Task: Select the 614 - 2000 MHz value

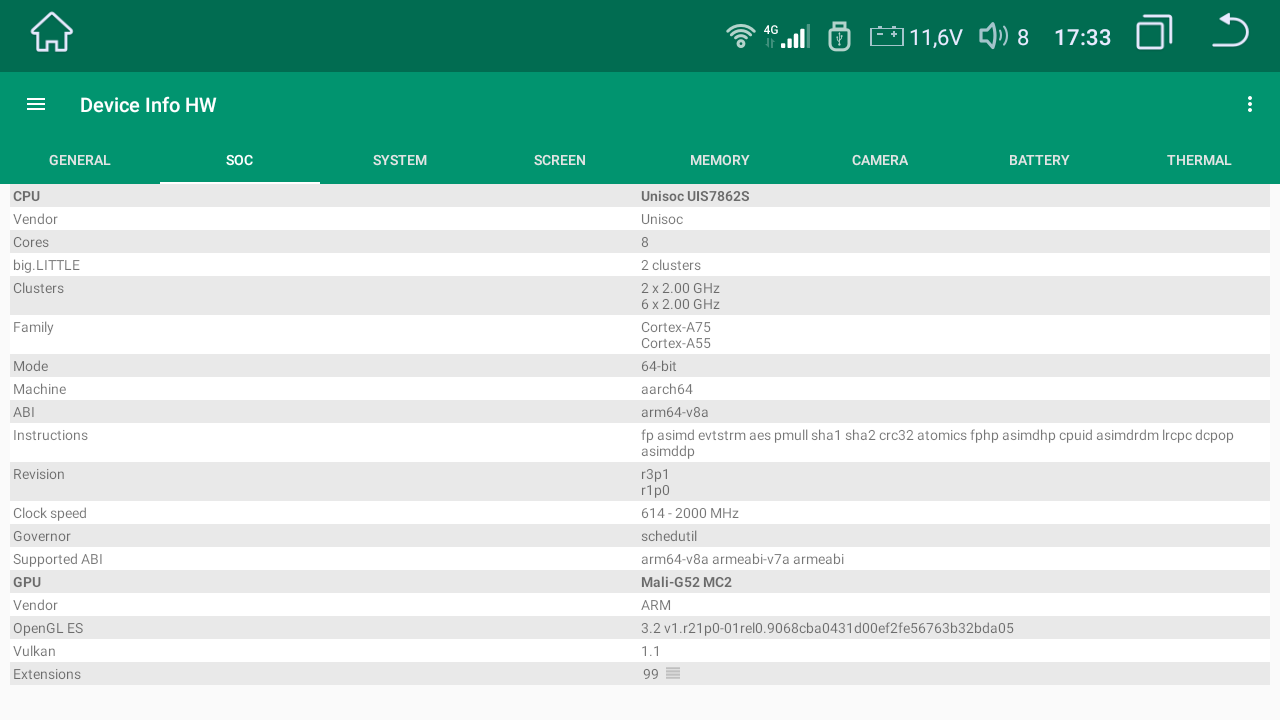Action: [690, 513]
